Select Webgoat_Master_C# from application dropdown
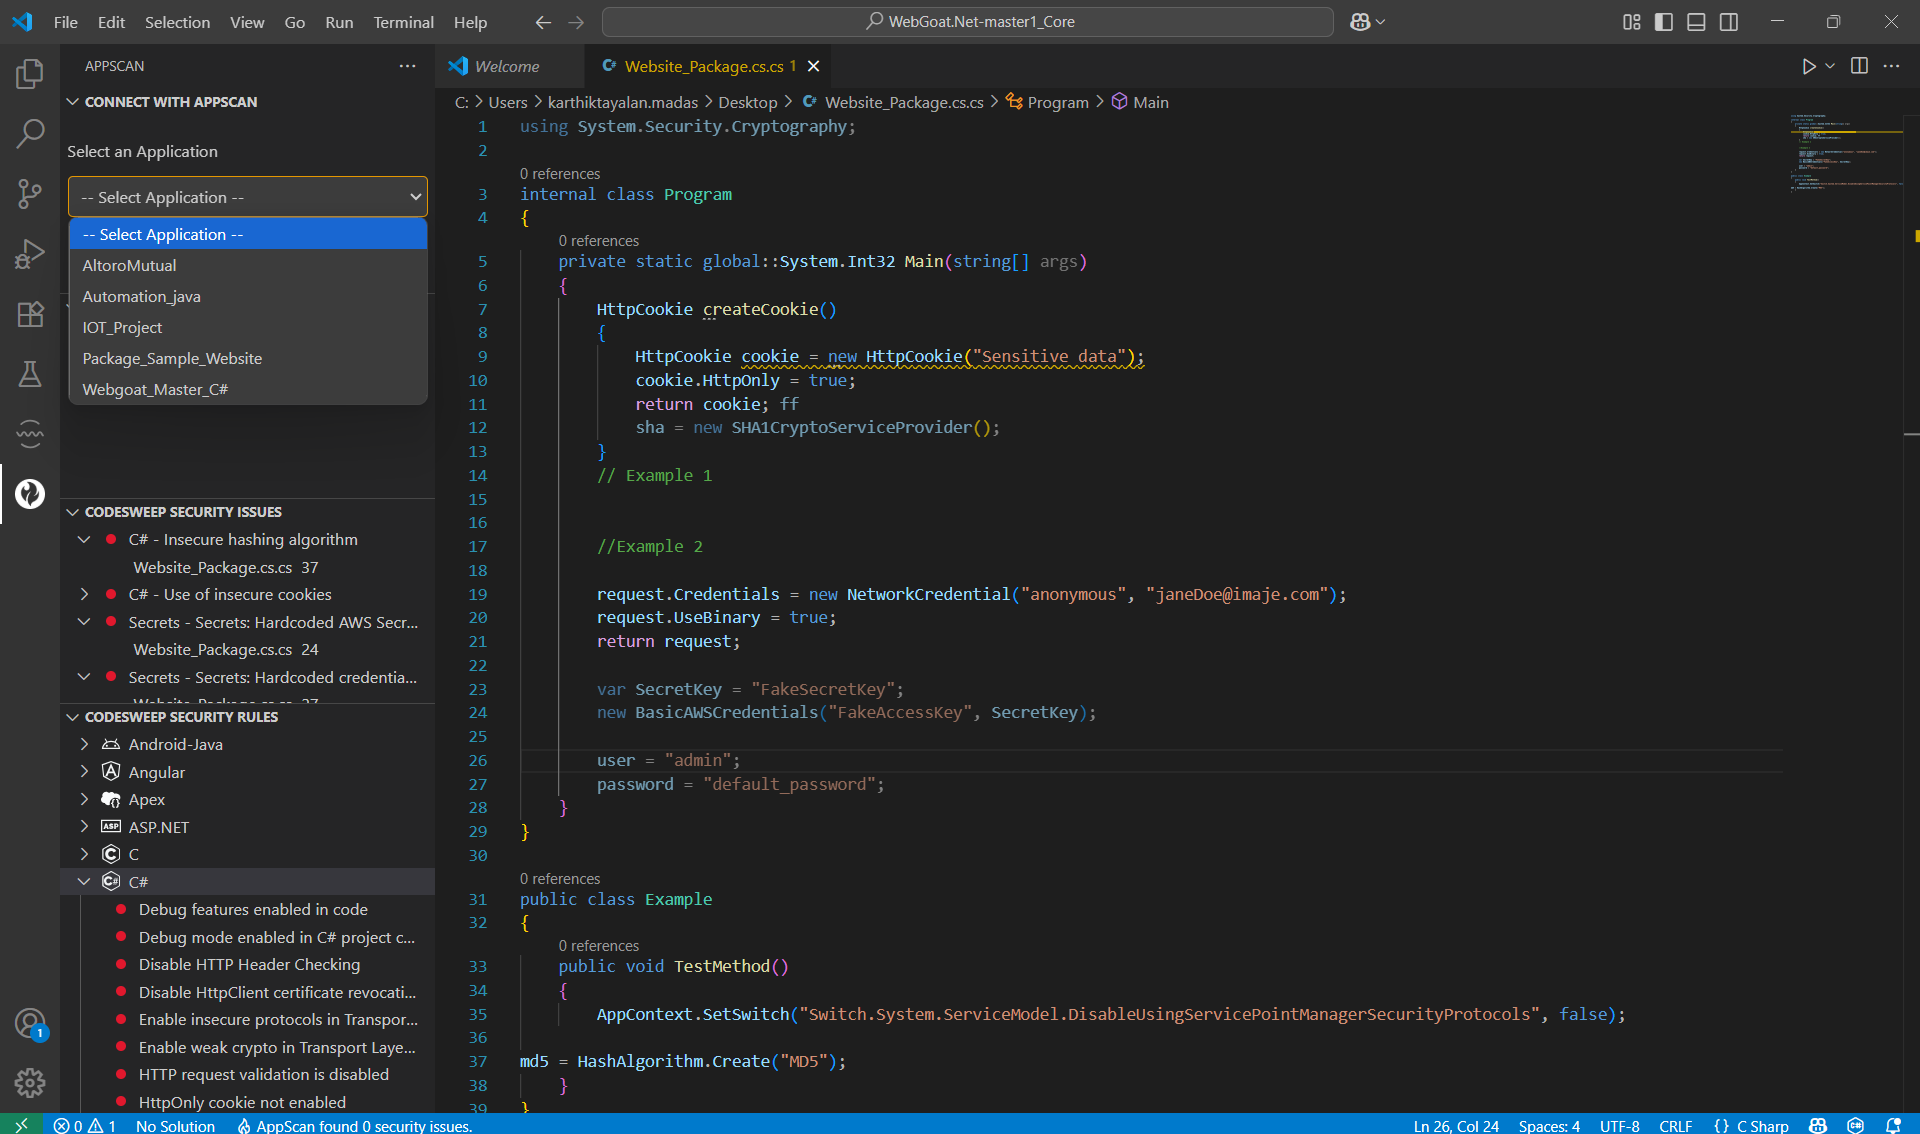This screenshot has width=1920, height=1134. point(155,390)
